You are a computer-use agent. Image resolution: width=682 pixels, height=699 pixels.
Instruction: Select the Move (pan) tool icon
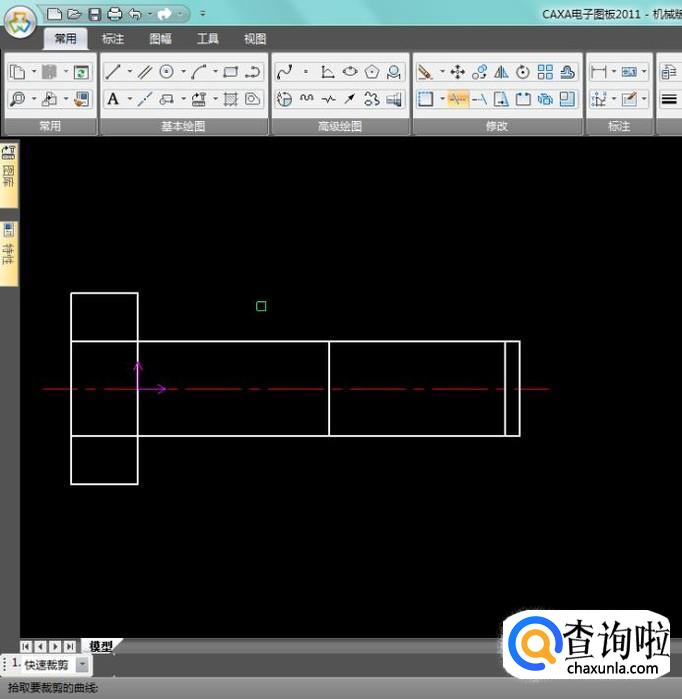(x=457, y=72)
